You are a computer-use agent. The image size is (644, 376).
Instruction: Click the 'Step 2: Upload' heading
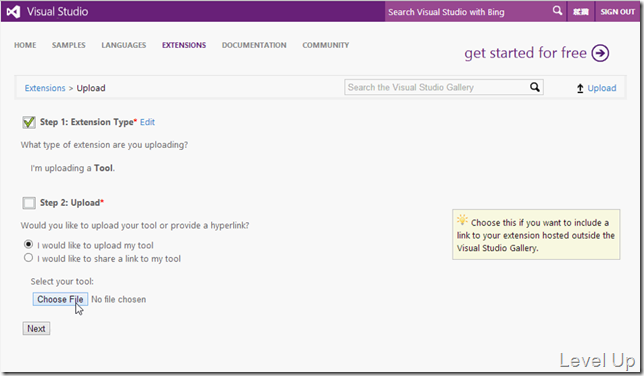(70, 203)
